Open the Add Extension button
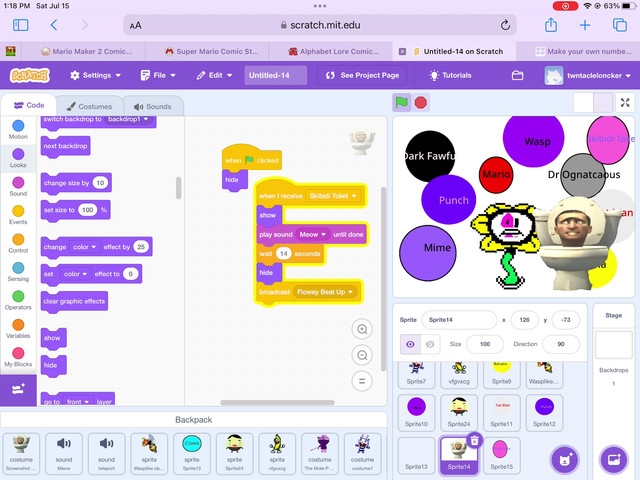 point(18,390)
